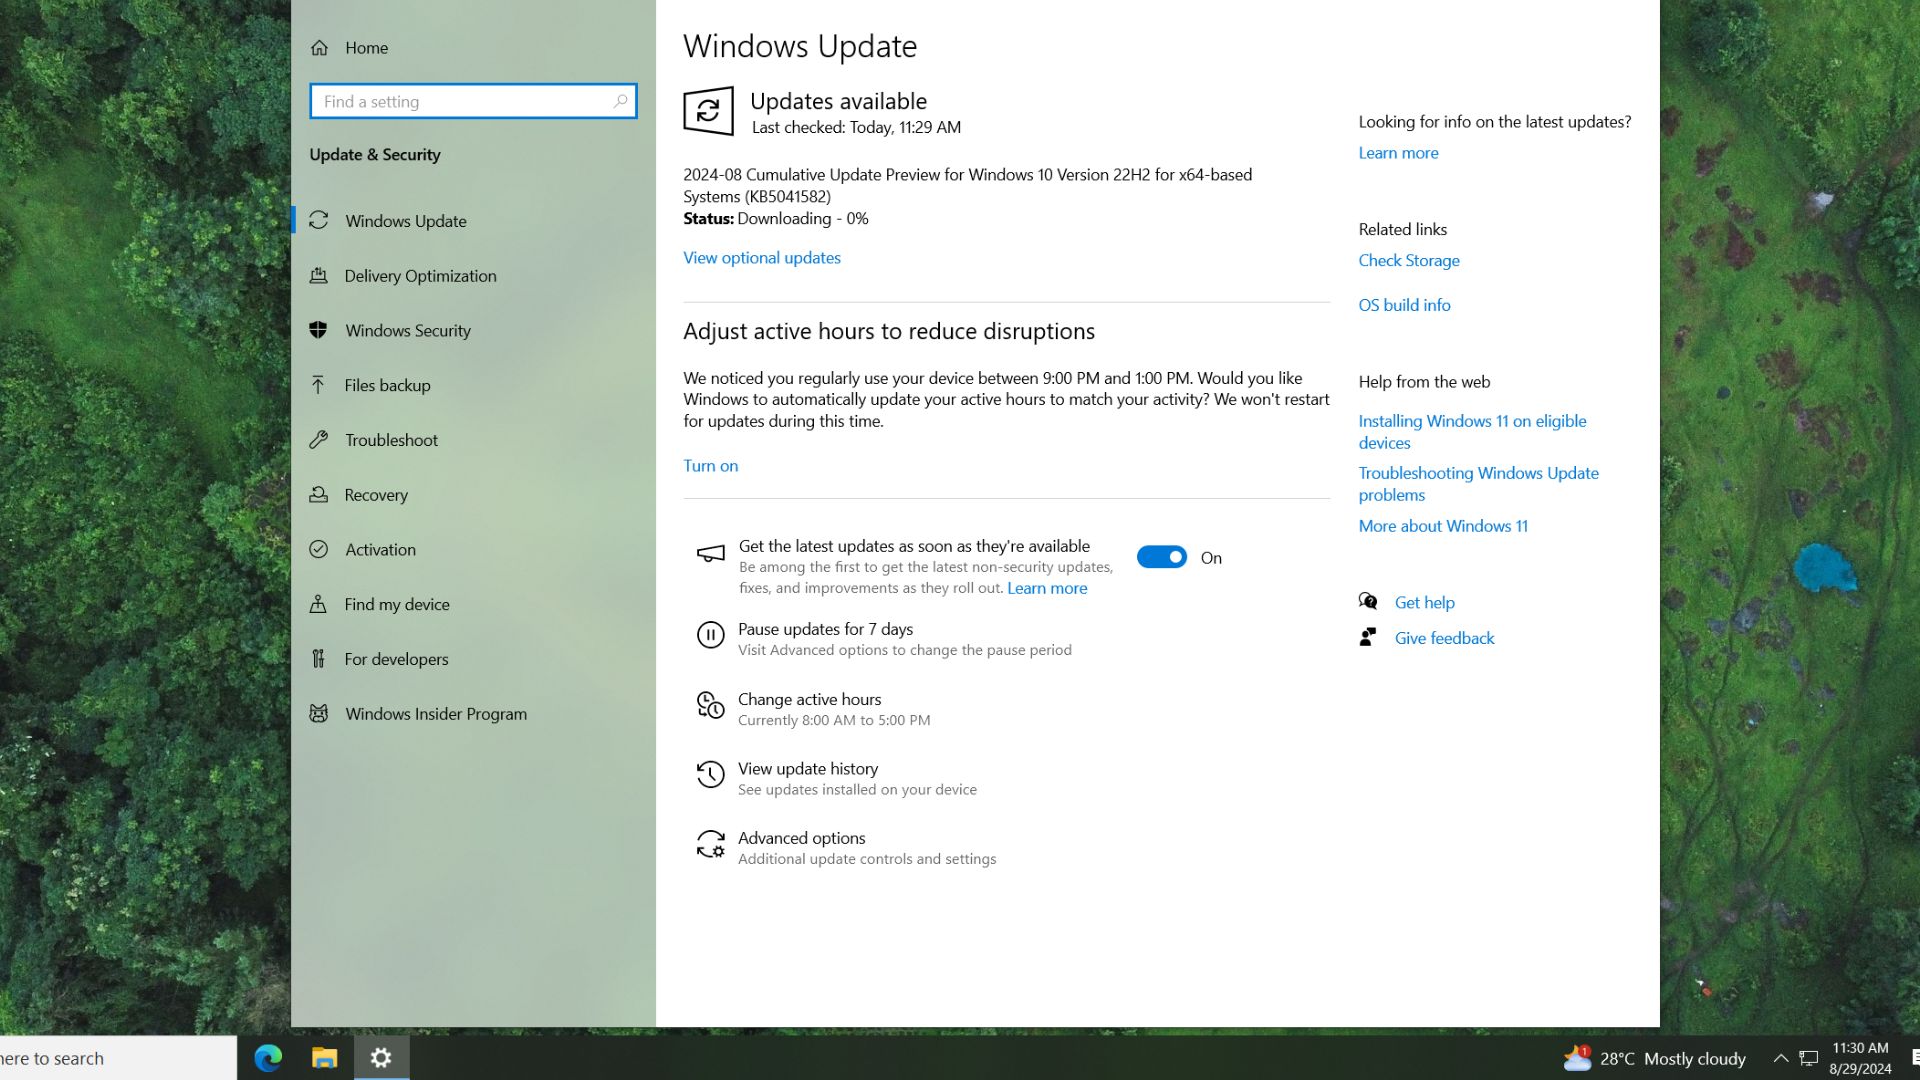Click Home label in settings sidebar

(x=366, y=48)
